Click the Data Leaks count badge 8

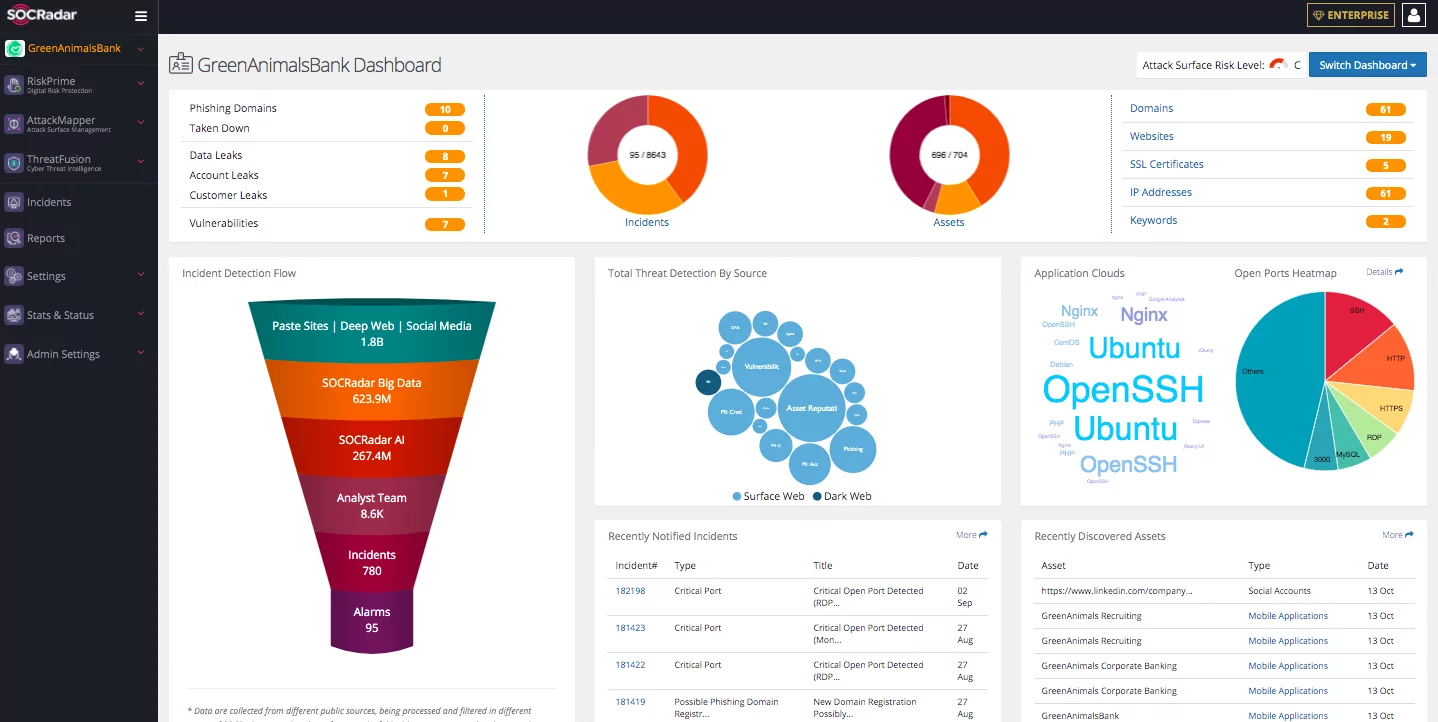(x=445, y=156)
